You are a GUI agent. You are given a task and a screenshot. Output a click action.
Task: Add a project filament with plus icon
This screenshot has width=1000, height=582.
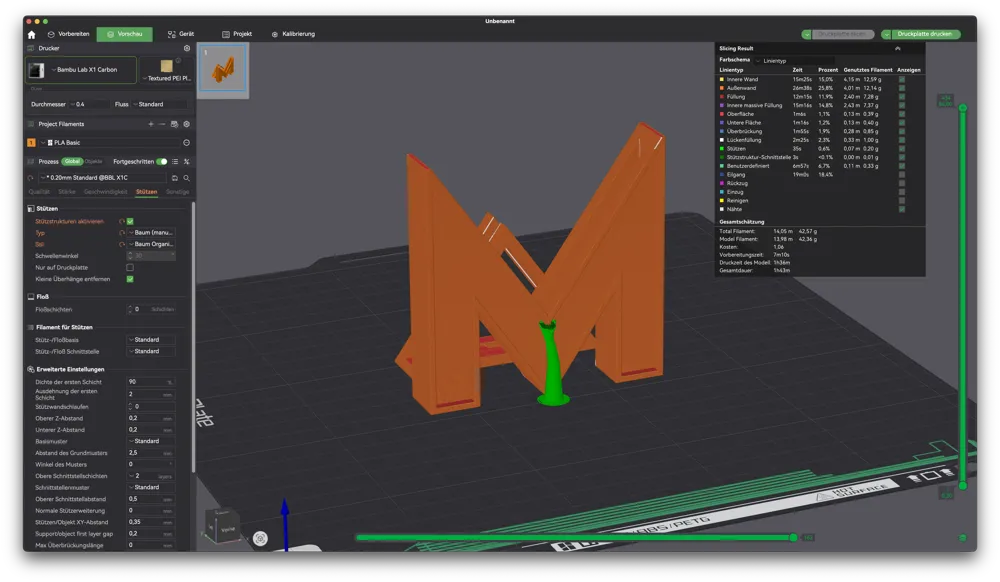pyautogui.click(x=151, y=124)
